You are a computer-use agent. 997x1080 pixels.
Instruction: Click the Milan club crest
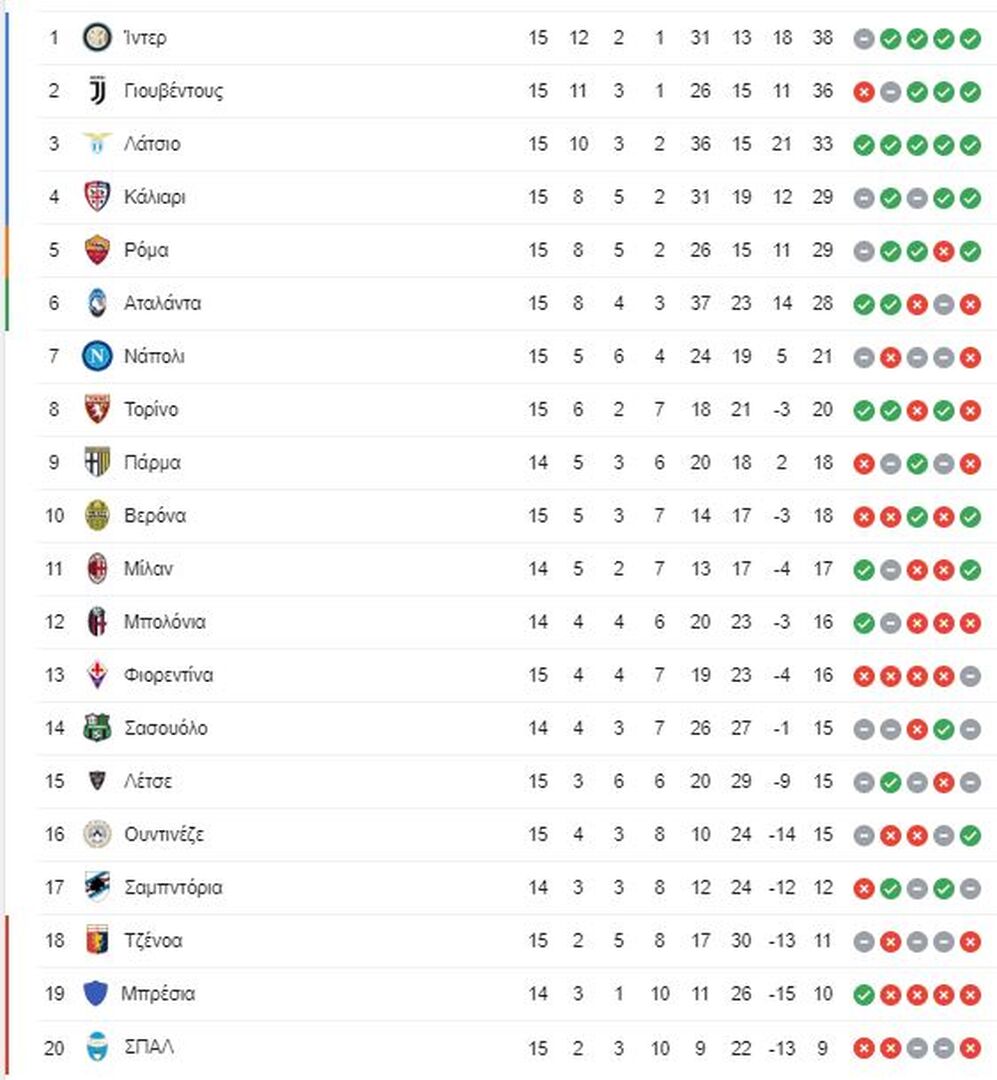97,568
